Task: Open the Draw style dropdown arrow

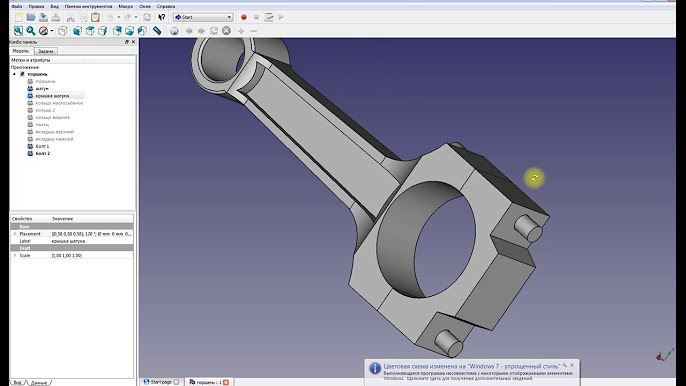Action: click(x=52, y=31)
